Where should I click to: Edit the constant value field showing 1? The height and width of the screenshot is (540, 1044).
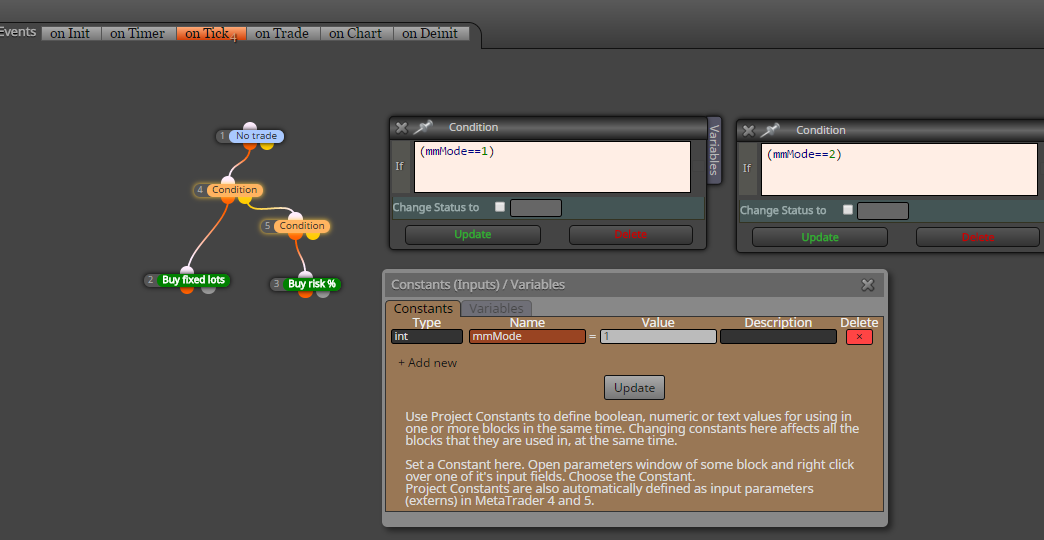pos(658,337)
